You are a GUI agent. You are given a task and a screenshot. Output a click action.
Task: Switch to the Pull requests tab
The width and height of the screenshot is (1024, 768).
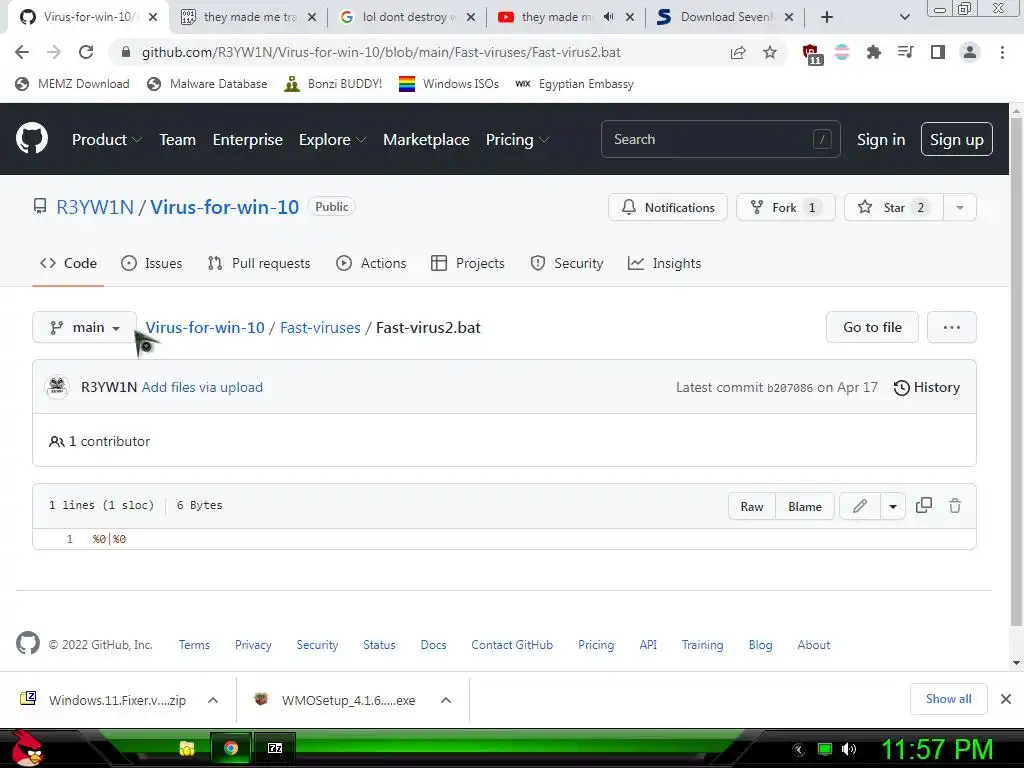pos(259,263)
